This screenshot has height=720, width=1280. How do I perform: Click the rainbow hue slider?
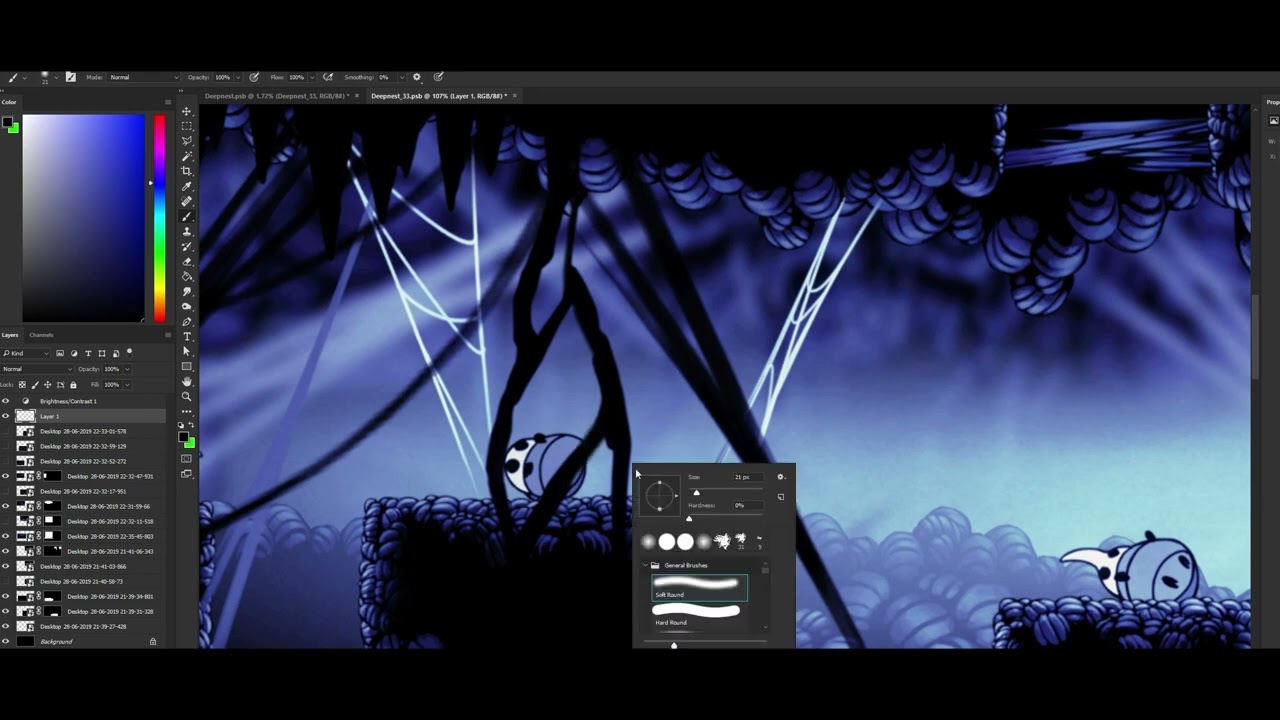[159, 218]
